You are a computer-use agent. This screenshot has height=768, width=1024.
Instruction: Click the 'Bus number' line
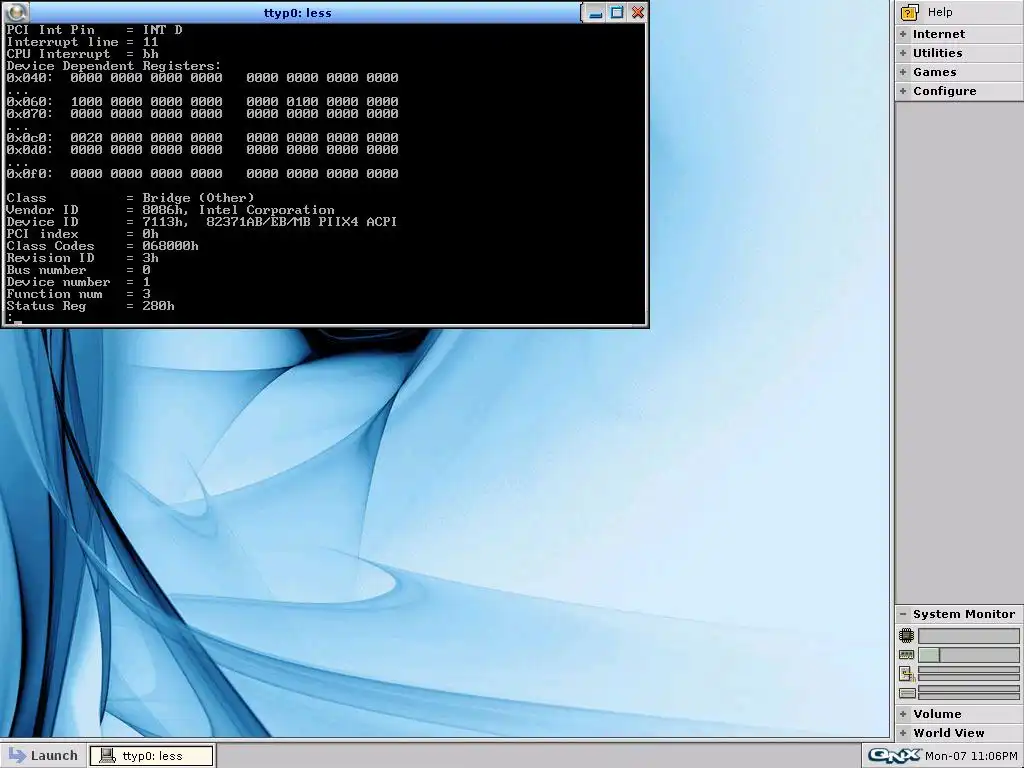[x=78, y=270]
